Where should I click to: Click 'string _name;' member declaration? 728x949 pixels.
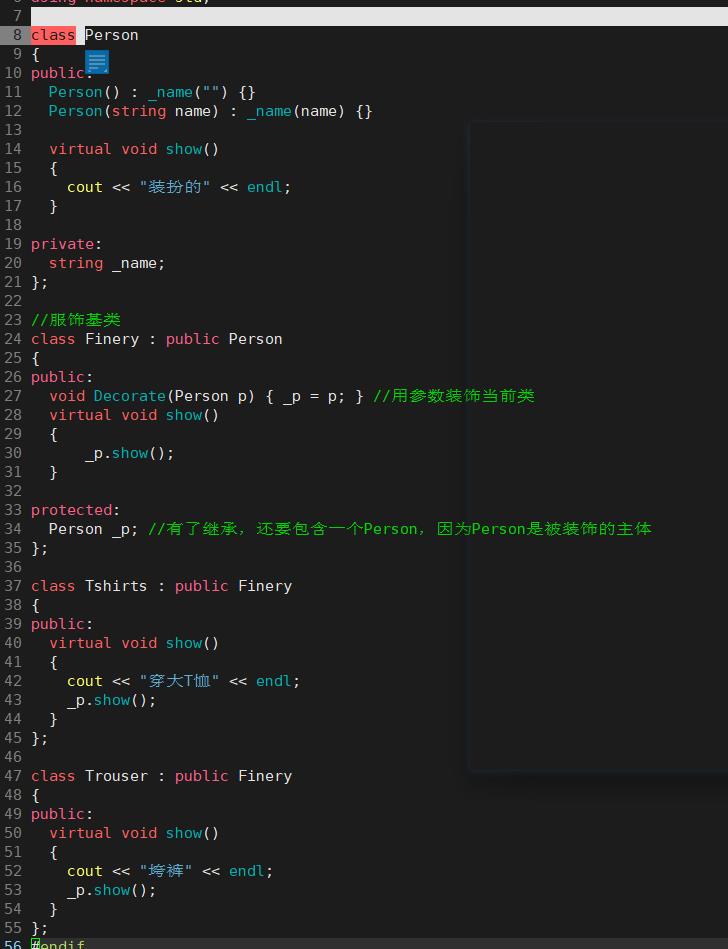click(107, 263)
